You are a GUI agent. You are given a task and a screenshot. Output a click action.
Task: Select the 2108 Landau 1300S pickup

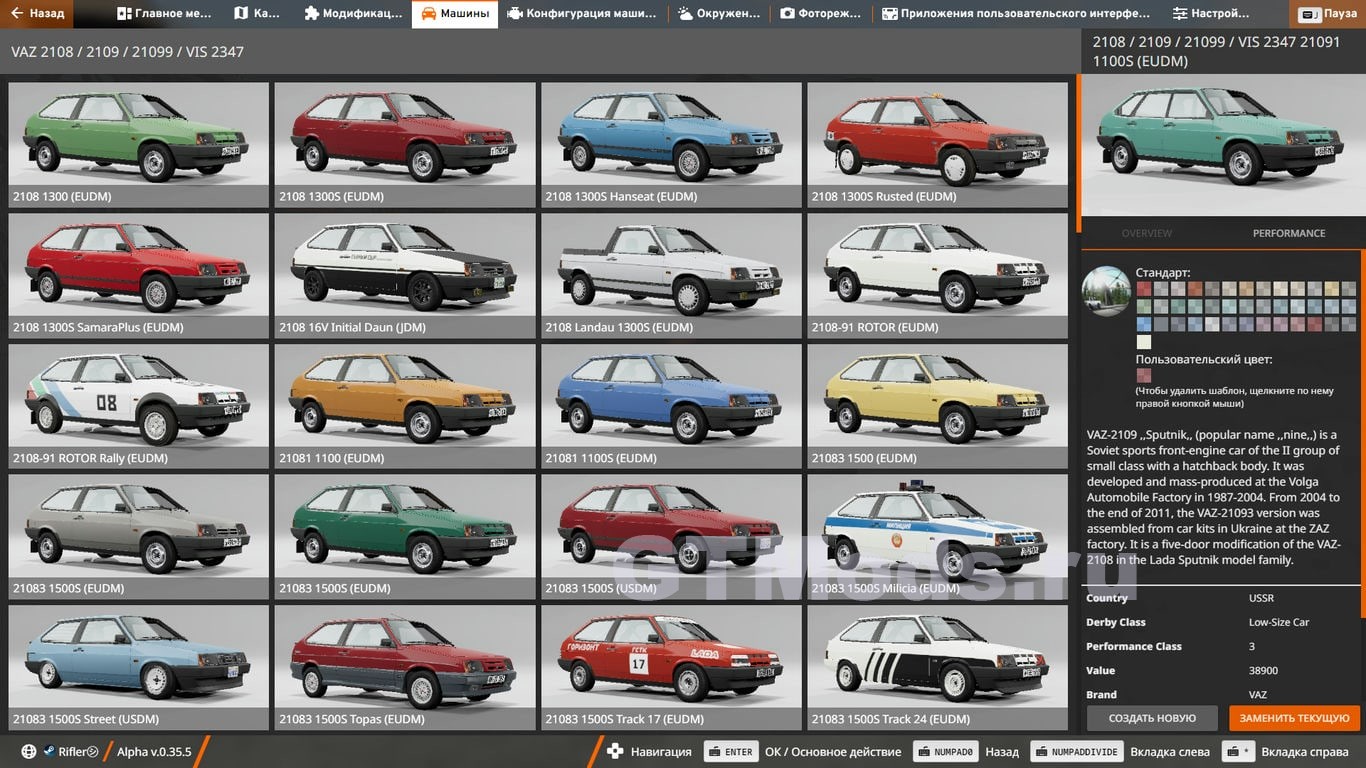coord(671,275)
